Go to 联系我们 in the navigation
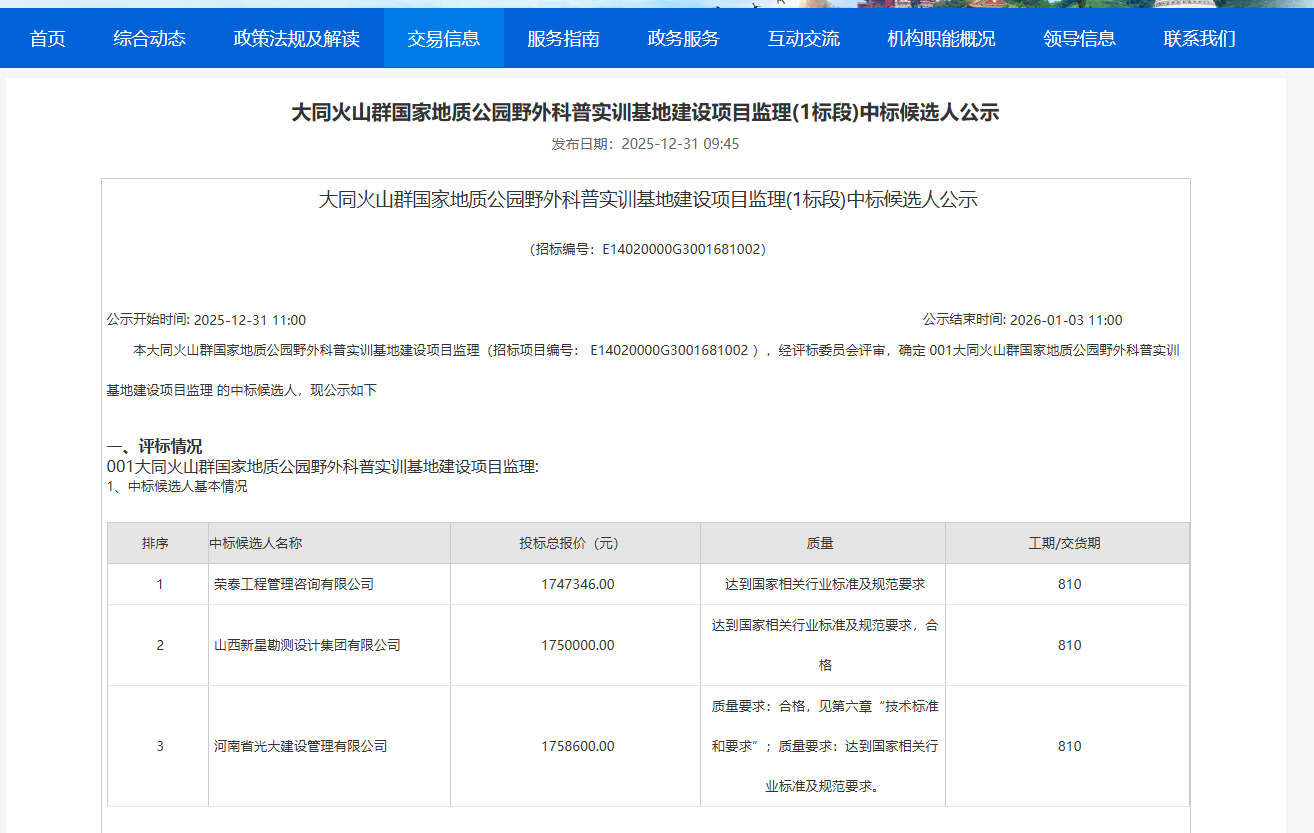This screenshot has width=1314, height=833. pos(1199,39)
